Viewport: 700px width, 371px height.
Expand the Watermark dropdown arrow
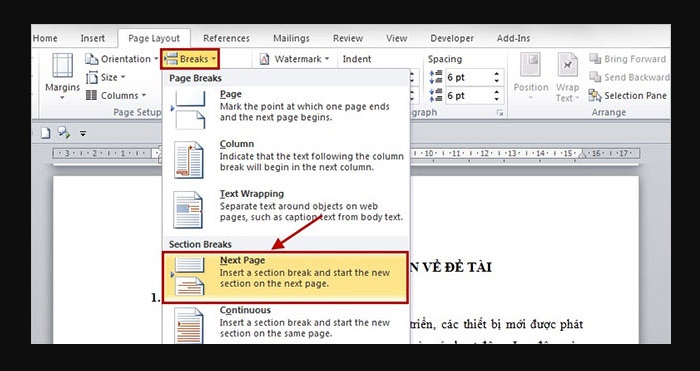click(327, 59)
